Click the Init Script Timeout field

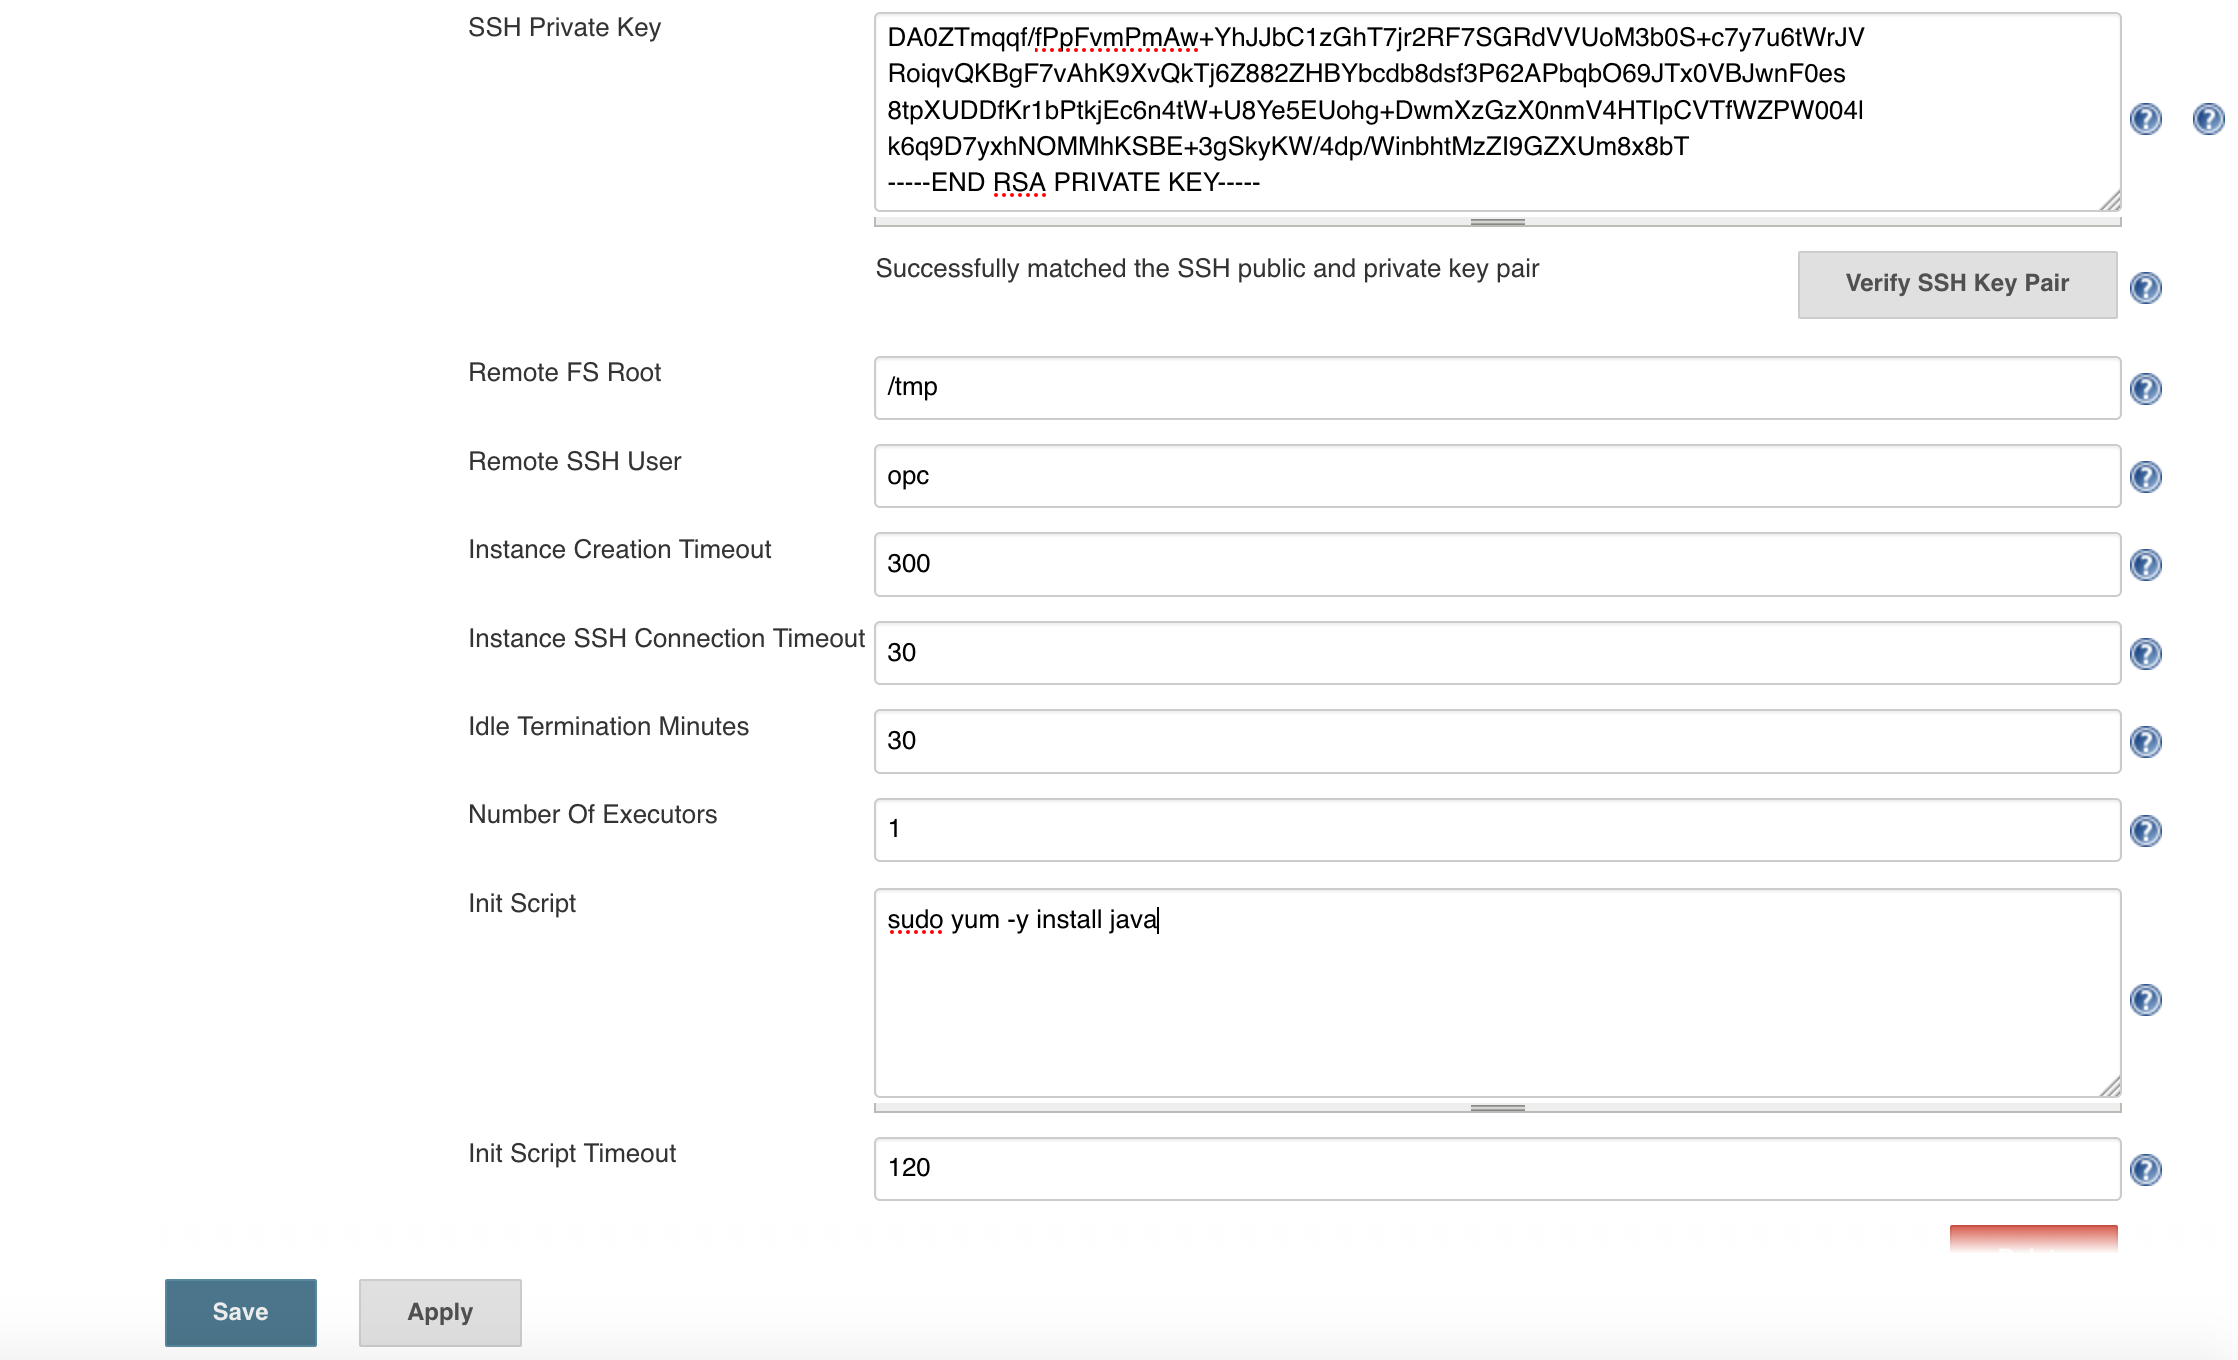pyautogui.click(x=1497, y=1168)
